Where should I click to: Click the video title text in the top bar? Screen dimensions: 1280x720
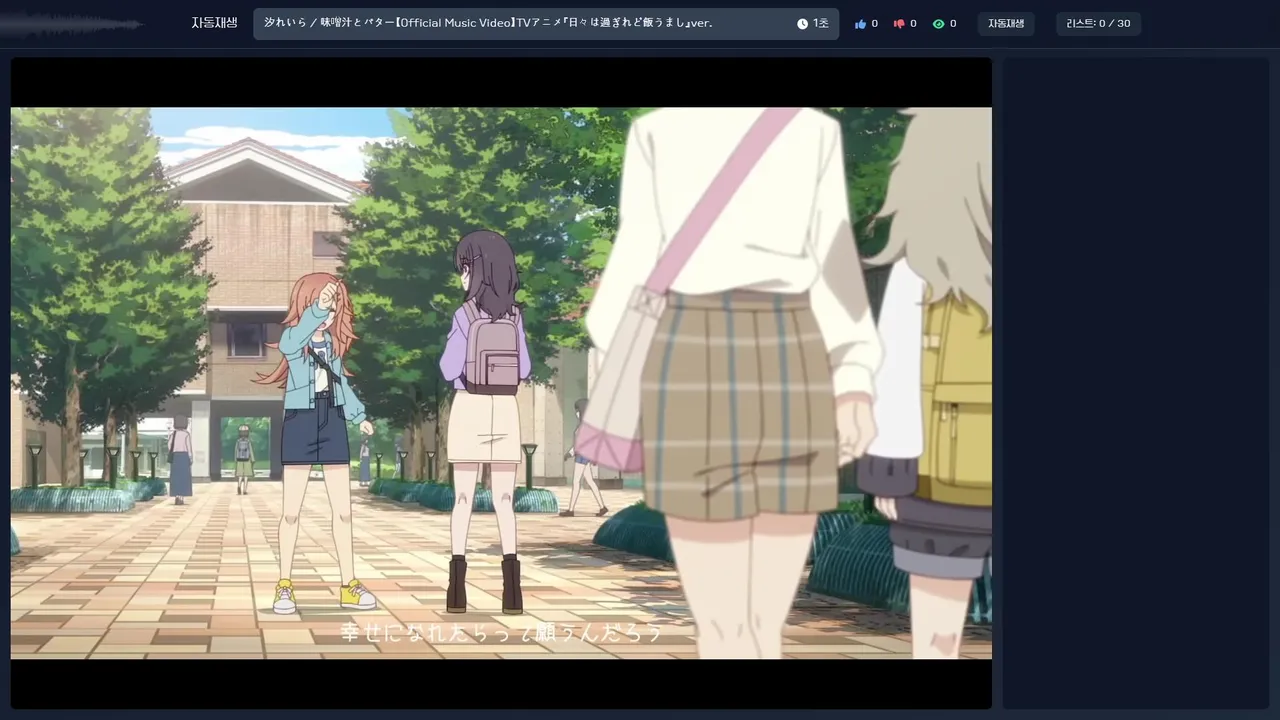(488, 23)
